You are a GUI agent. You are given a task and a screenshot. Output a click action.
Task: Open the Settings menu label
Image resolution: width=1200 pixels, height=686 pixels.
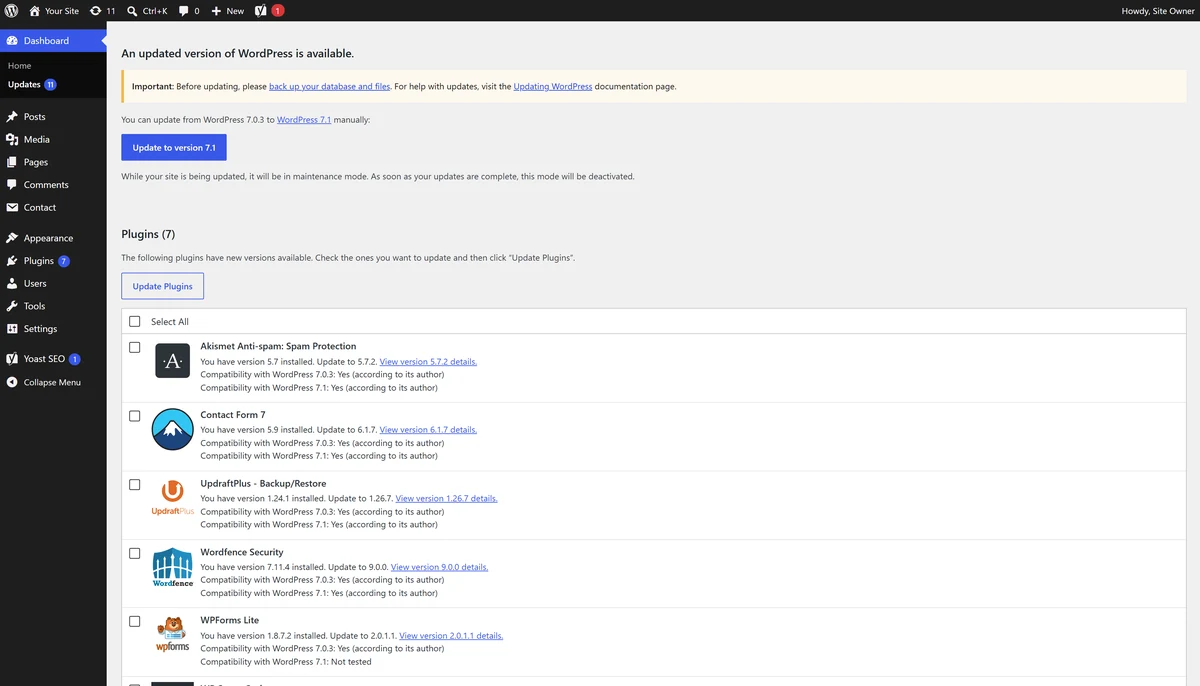click(x=40, y=329)
